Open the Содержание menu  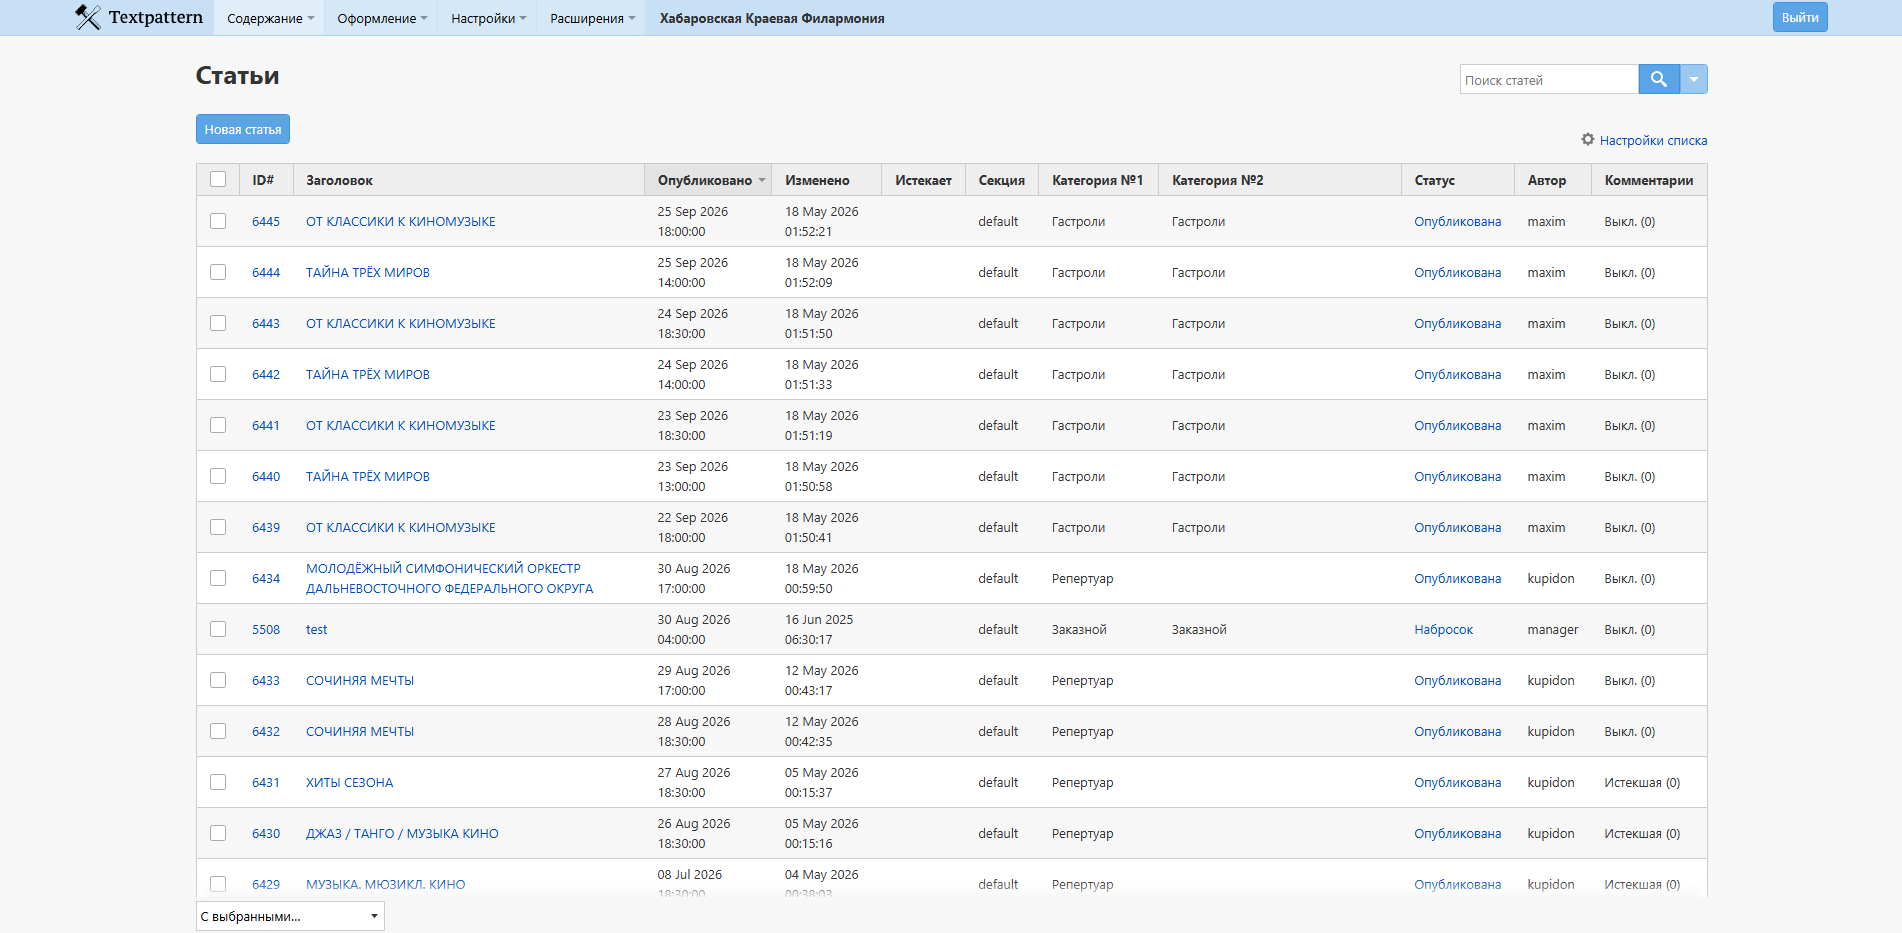tap(270, 18)
